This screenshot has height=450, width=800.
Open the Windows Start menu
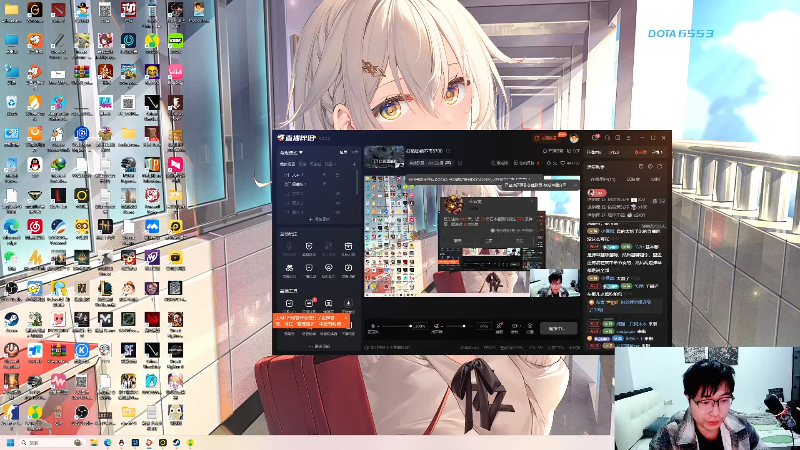coord(10,442)
